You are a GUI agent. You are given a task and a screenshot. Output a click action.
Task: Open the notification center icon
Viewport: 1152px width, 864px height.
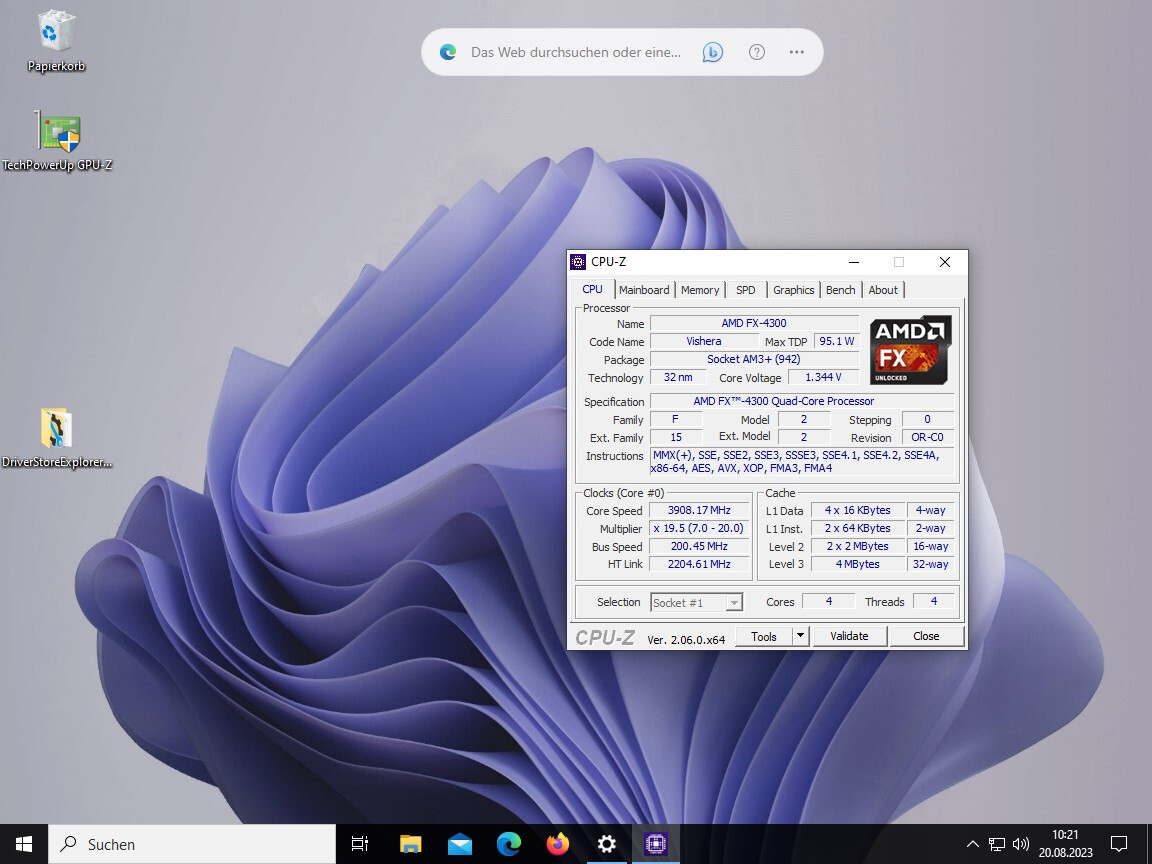point(1119,844)
